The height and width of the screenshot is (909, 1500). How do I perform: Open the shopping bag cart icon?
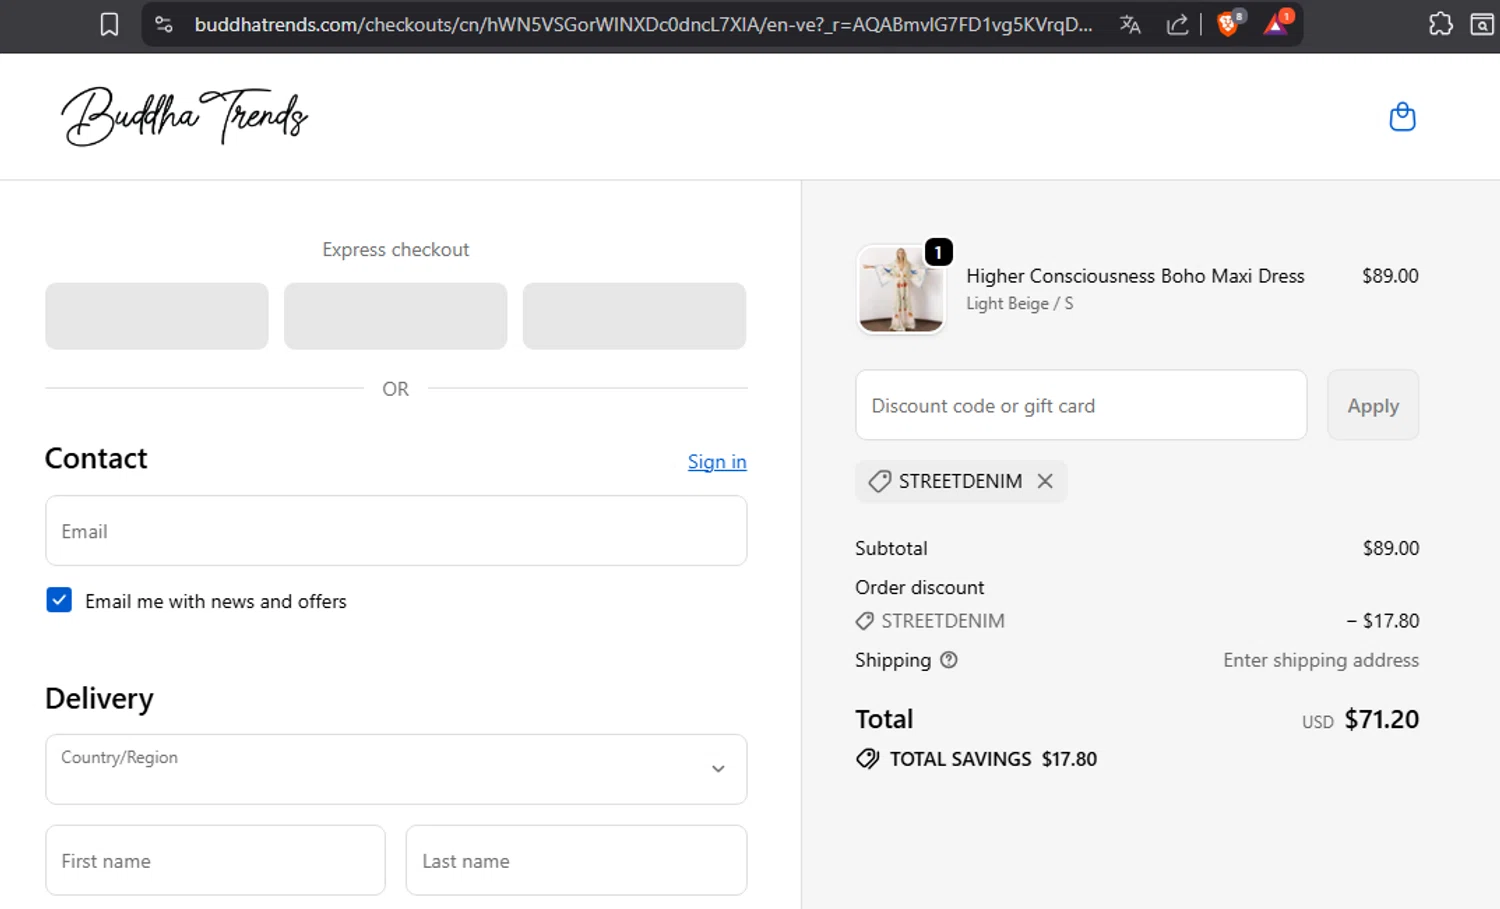coord(1403,117)
